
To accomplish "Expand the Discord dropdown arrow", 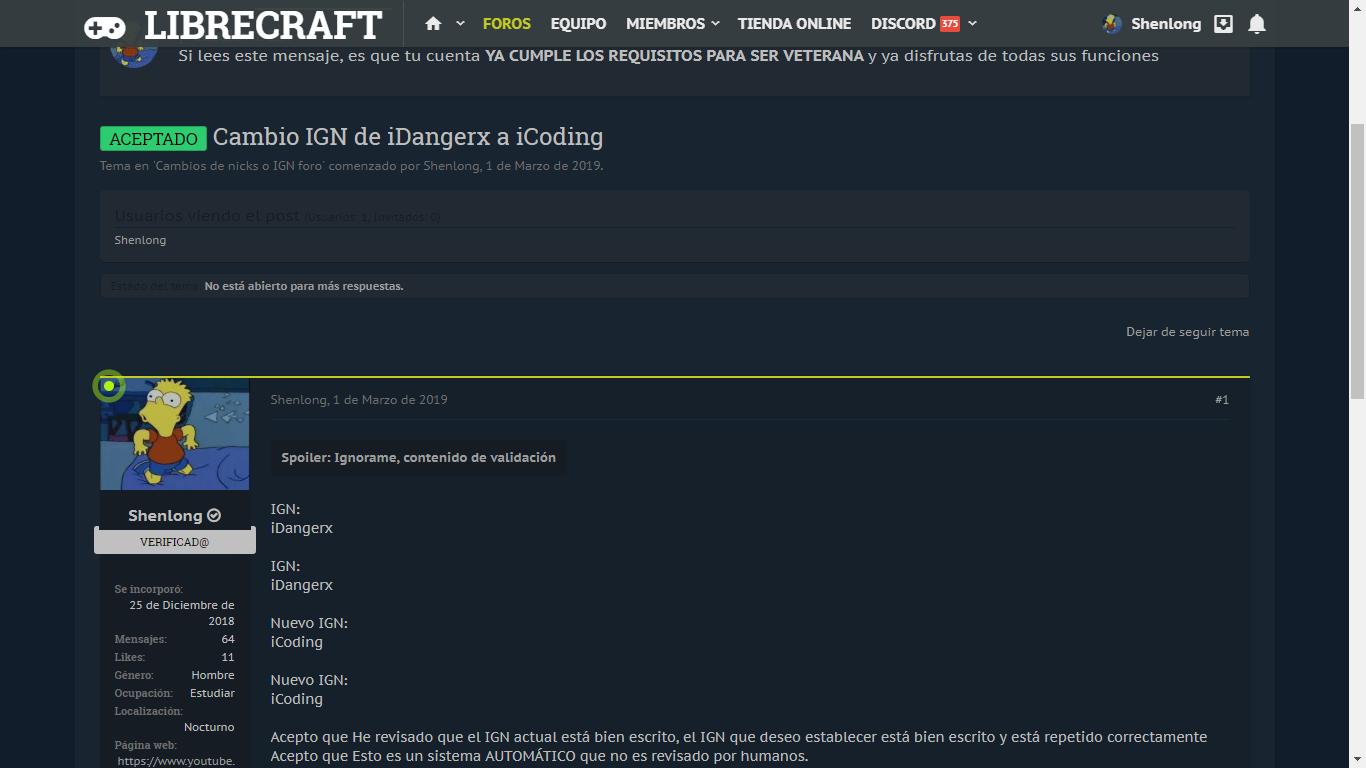I will coord(973,24).
